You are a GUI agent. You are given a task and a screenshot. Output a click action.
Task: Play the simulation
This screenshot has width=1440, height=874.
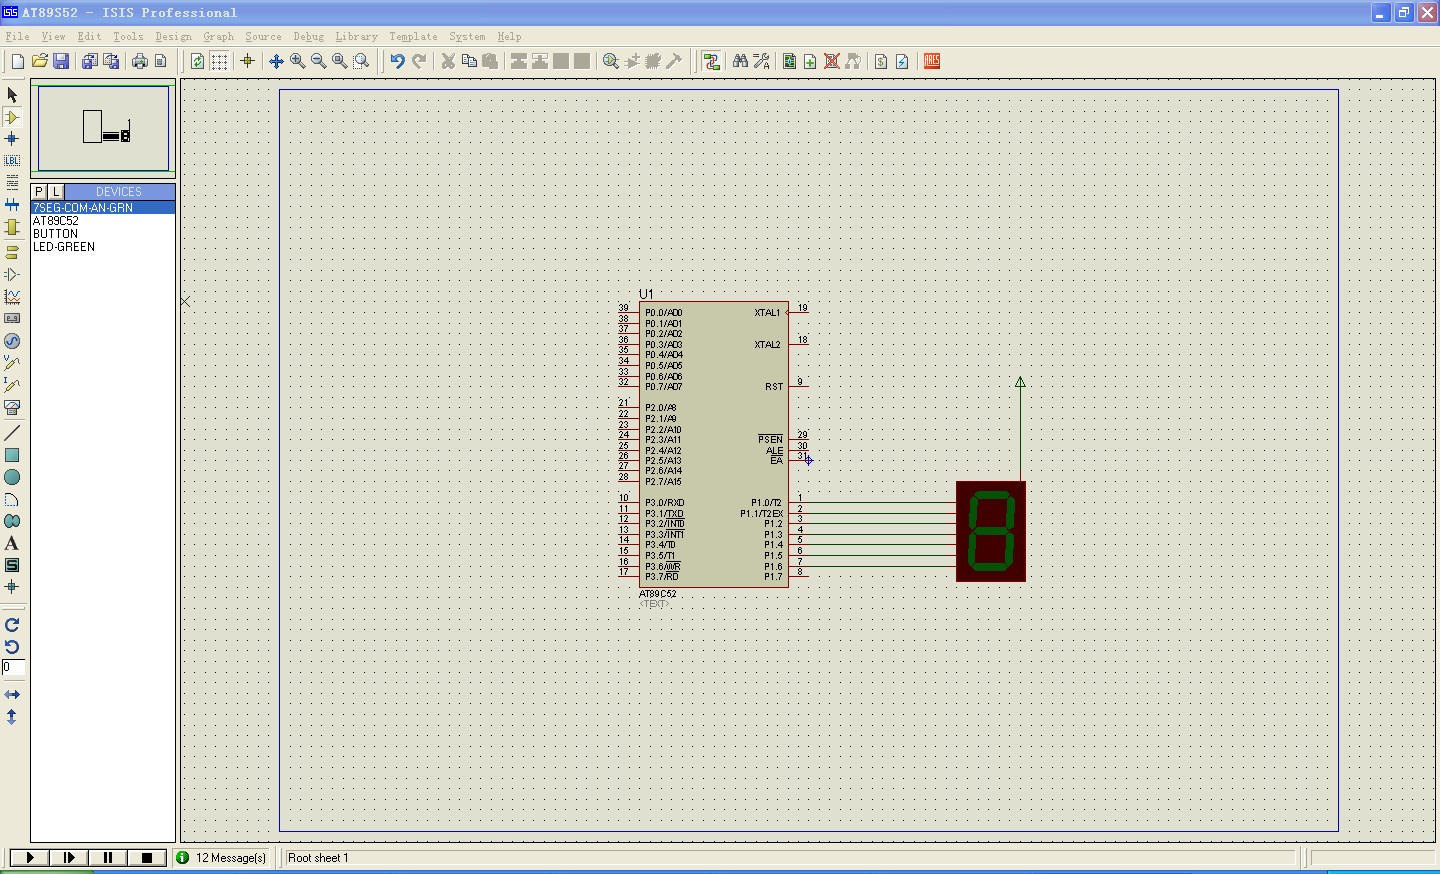[x=29, y=857]
